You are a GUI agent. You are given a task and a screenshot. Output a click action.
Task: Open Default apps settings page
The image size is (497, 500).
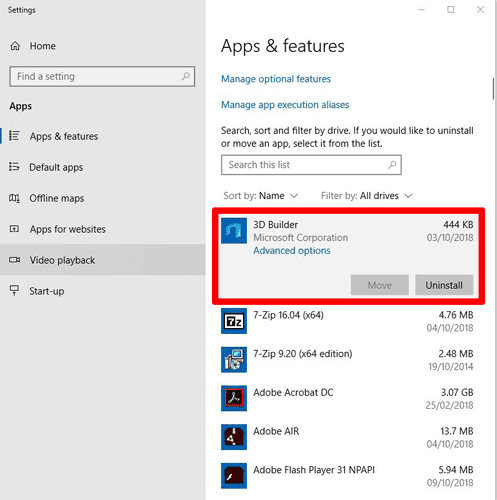(x=103, y=167)
